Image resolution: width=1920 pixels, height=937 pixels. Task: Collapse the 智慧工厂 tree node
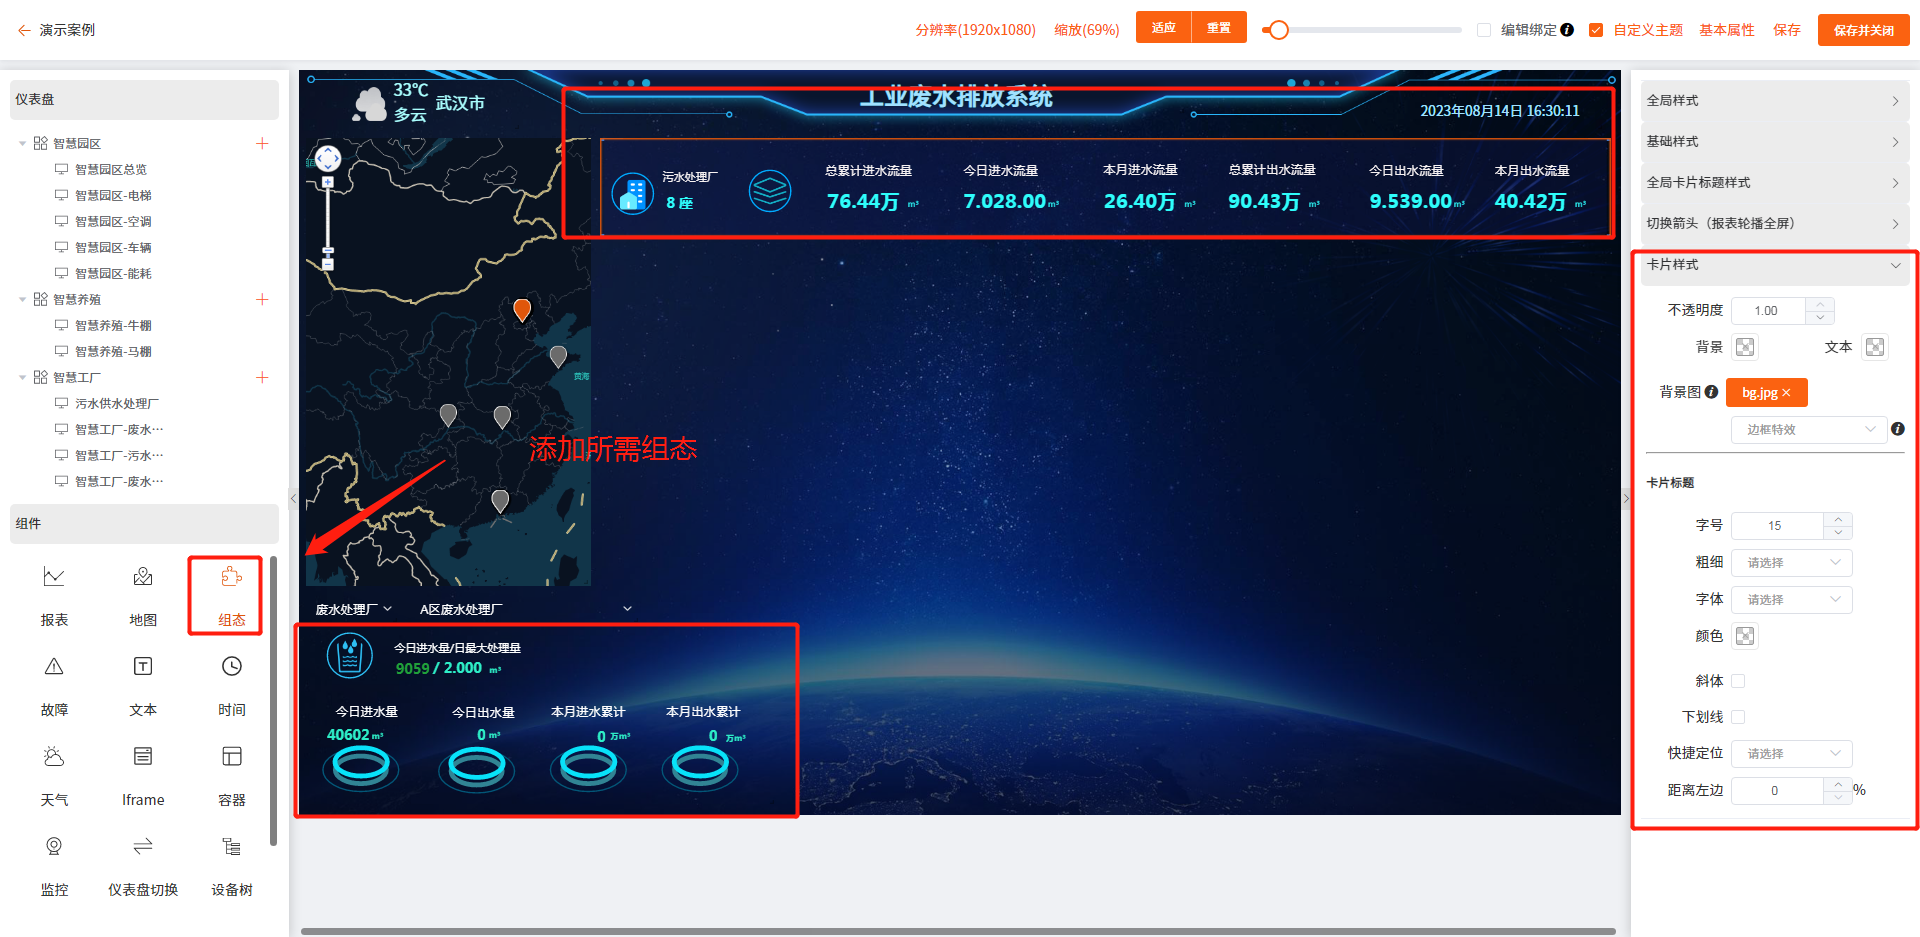[23, 377]
